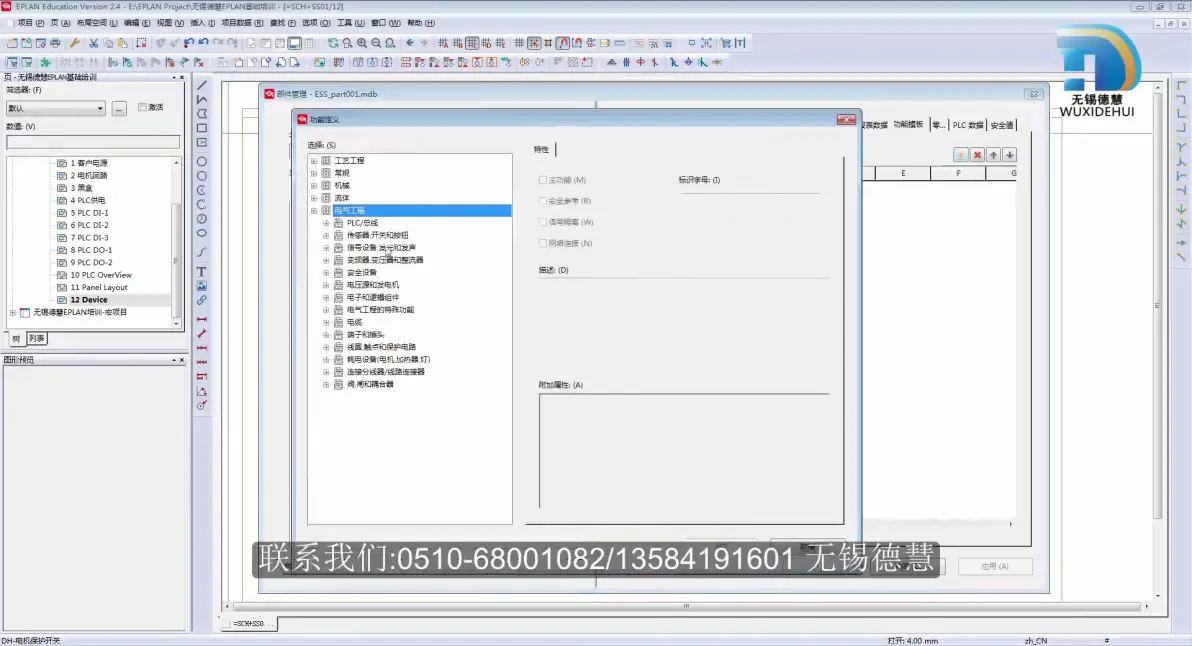Click the 数值 (V) input field
The width and height of the screenshot is (1192, 646).
pyautogui.click(x=93, y=142)
